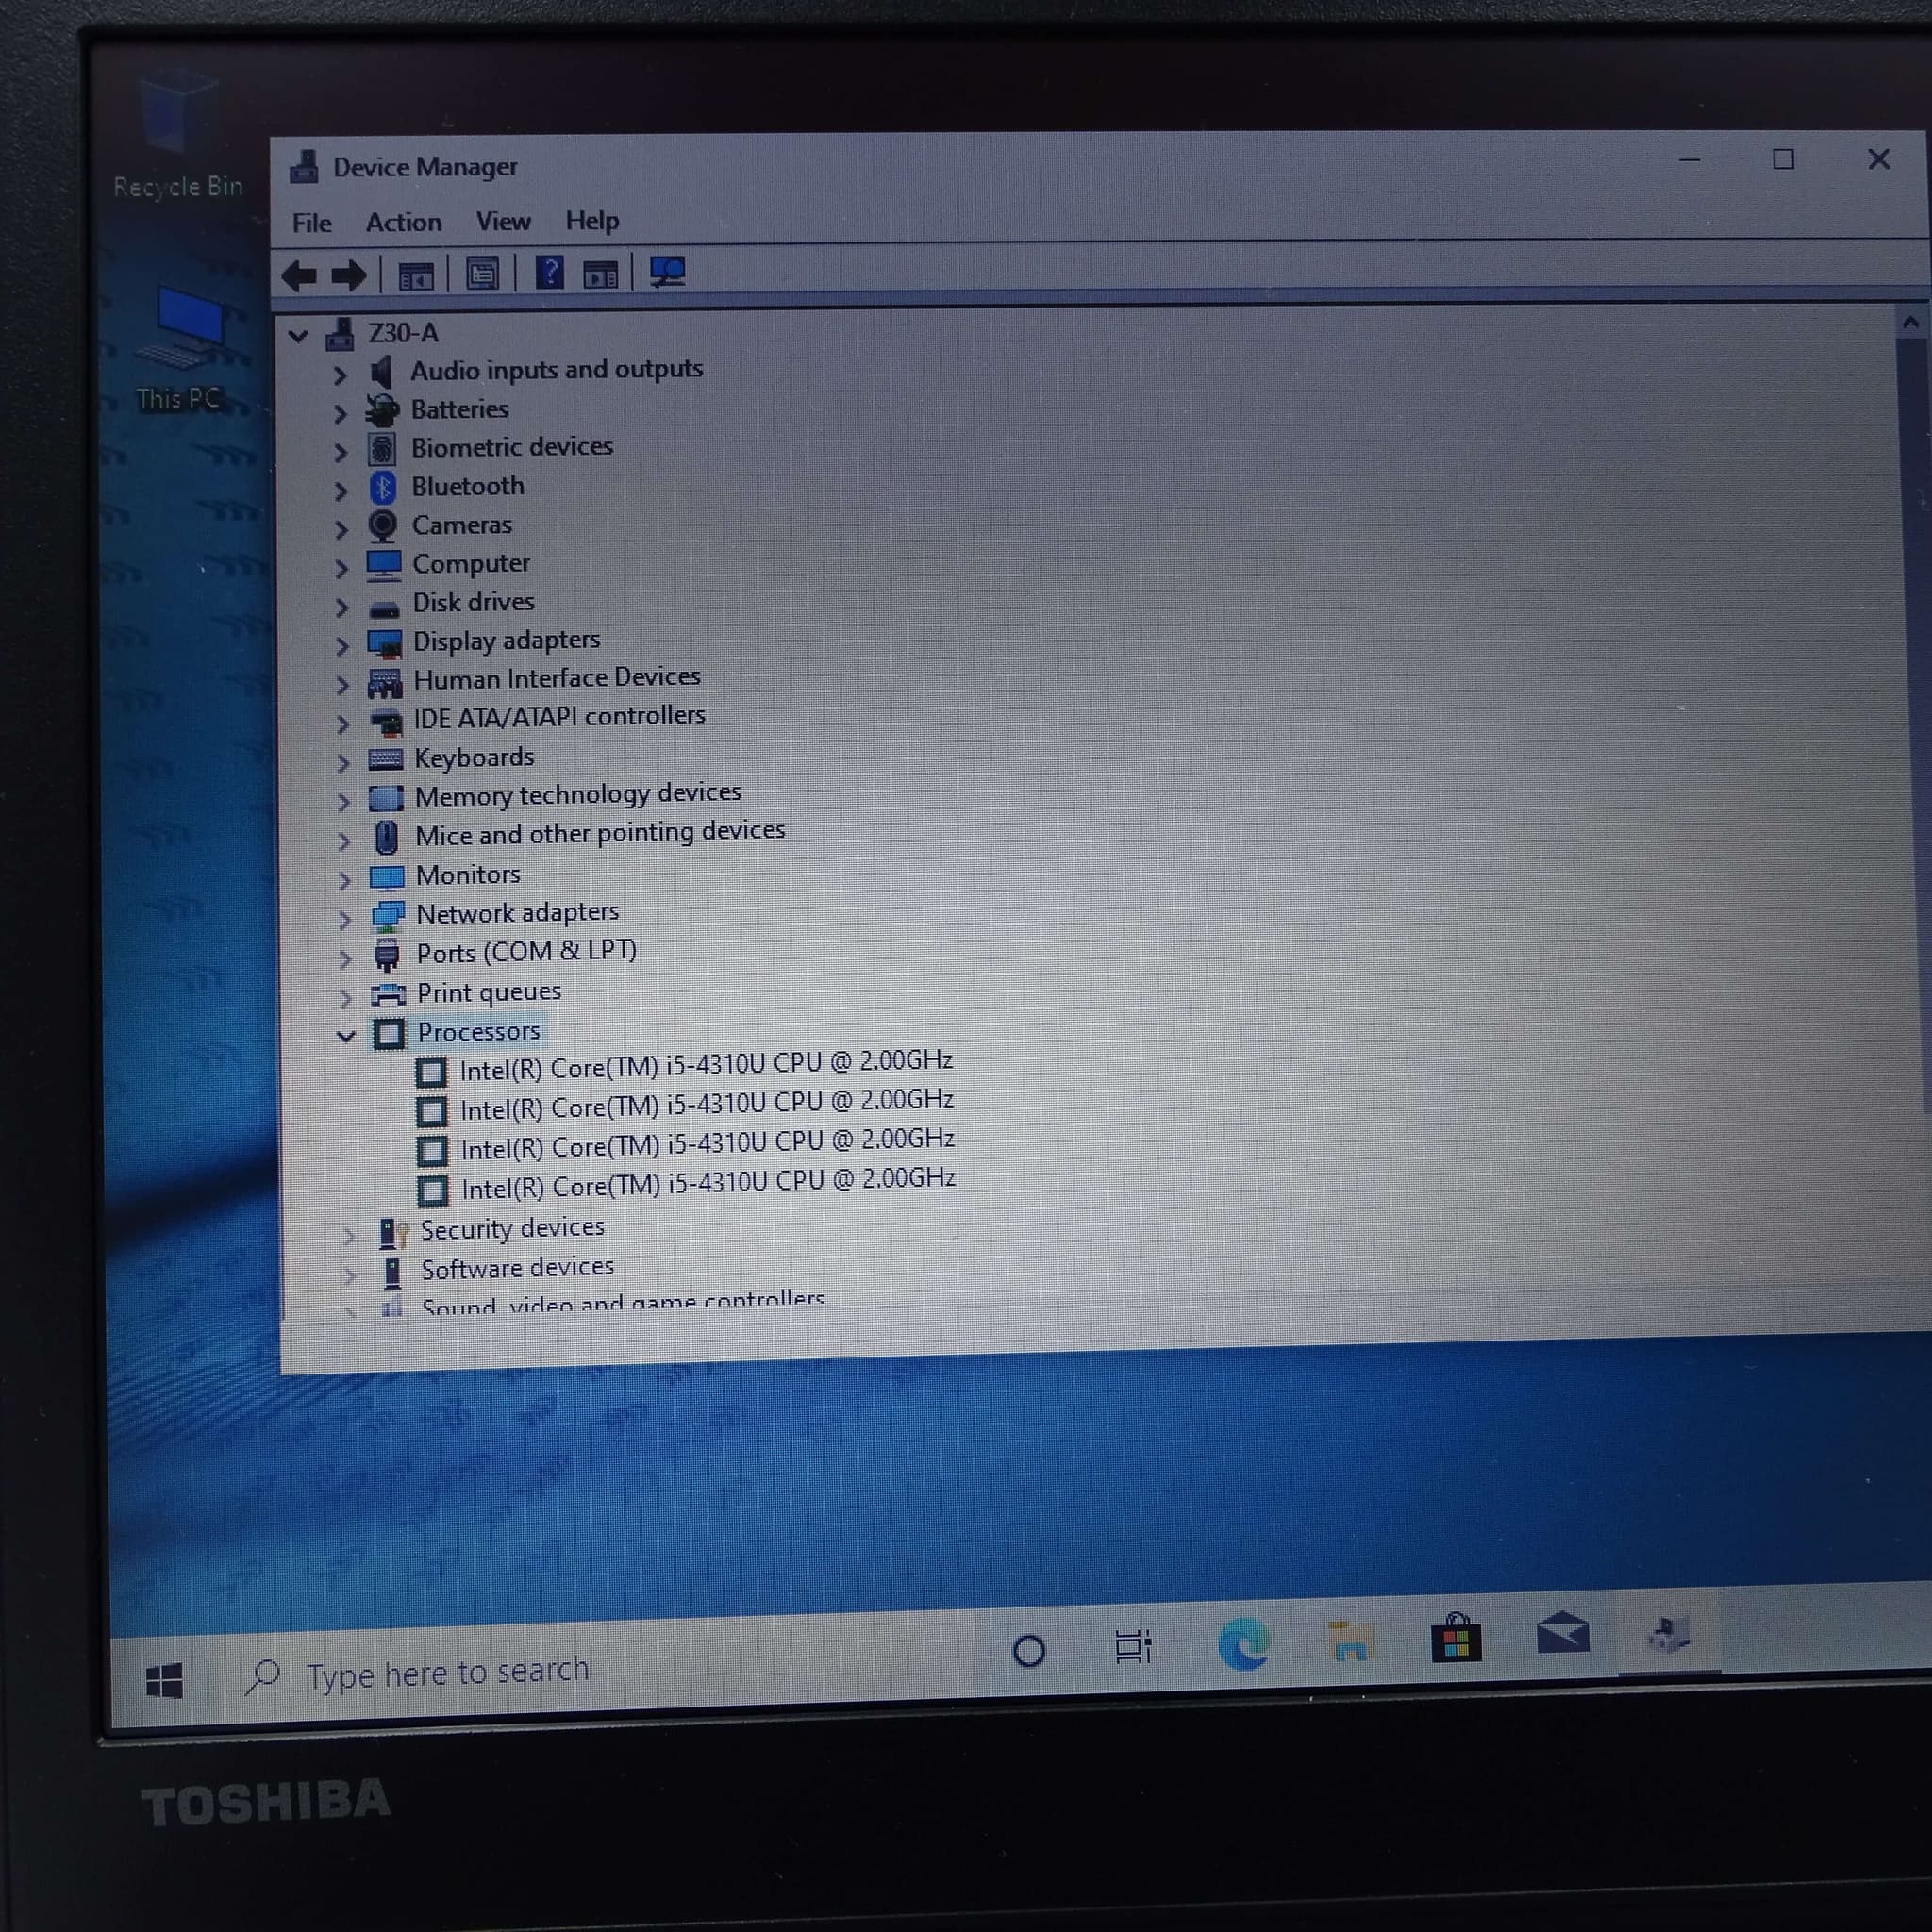The height and width of the screenshot is (1932, 1932).
Task: Select first Intel Core i5-4310U processor entry
Action: click(x=706, y=1066)
